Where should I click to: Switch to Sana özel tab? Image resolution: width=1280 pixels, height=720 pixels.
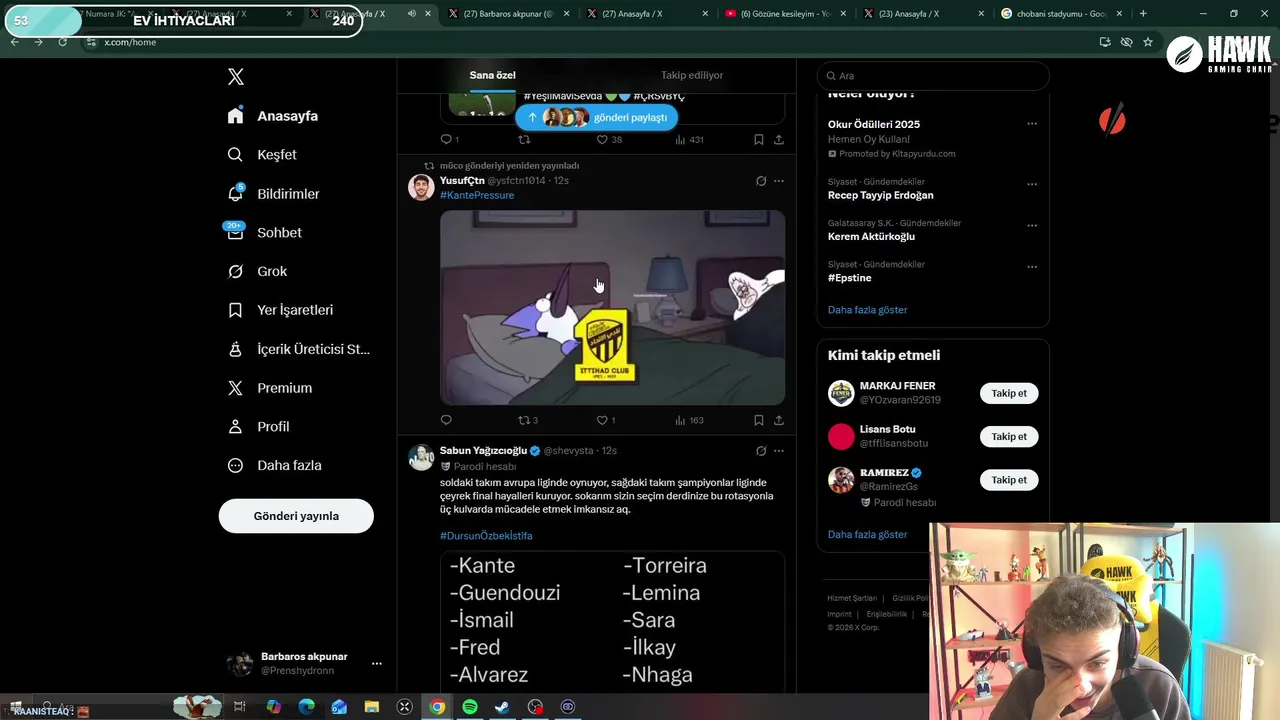492,75
